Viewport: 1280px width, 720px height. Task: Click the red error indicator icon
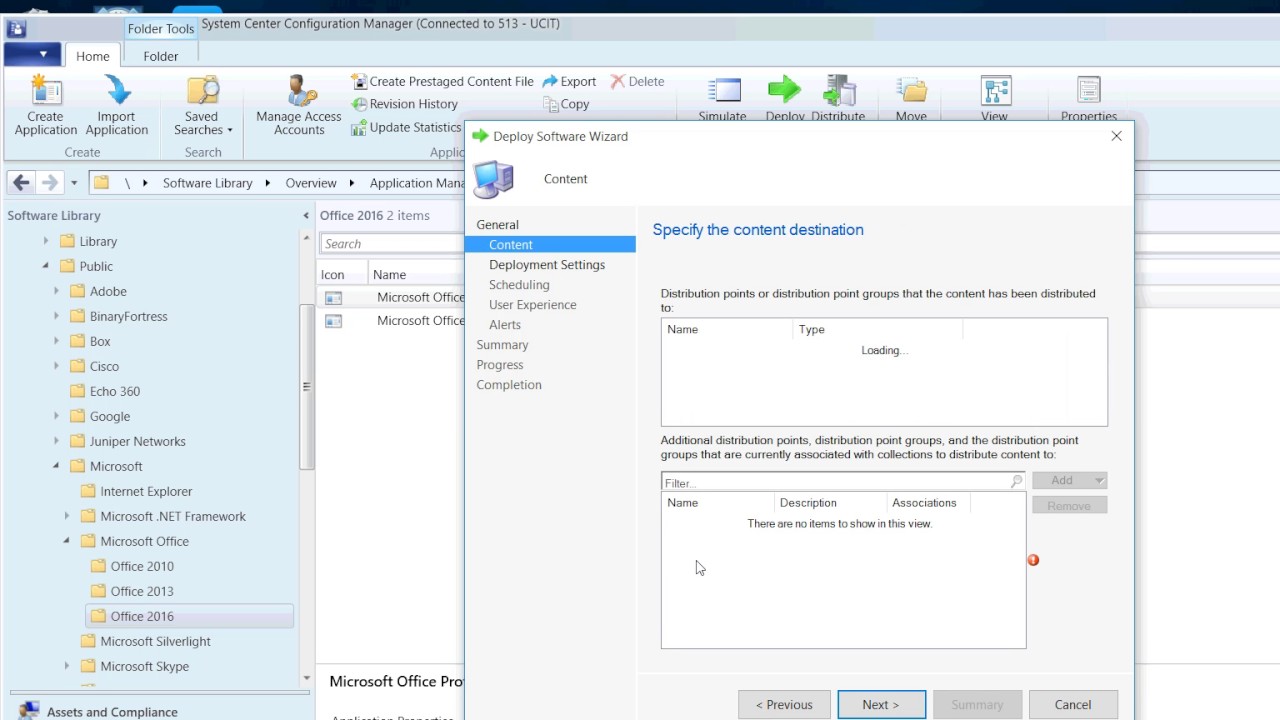(x=1033, y=560)
